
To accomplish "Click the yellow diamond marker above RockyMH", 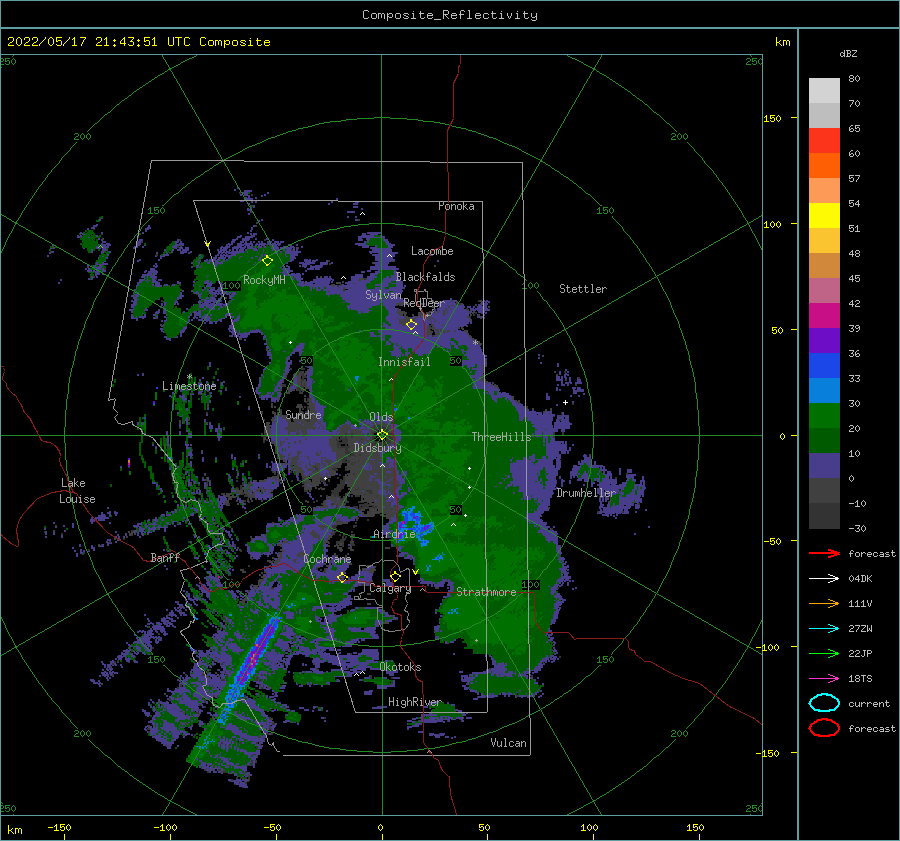I will pos(267,261).
